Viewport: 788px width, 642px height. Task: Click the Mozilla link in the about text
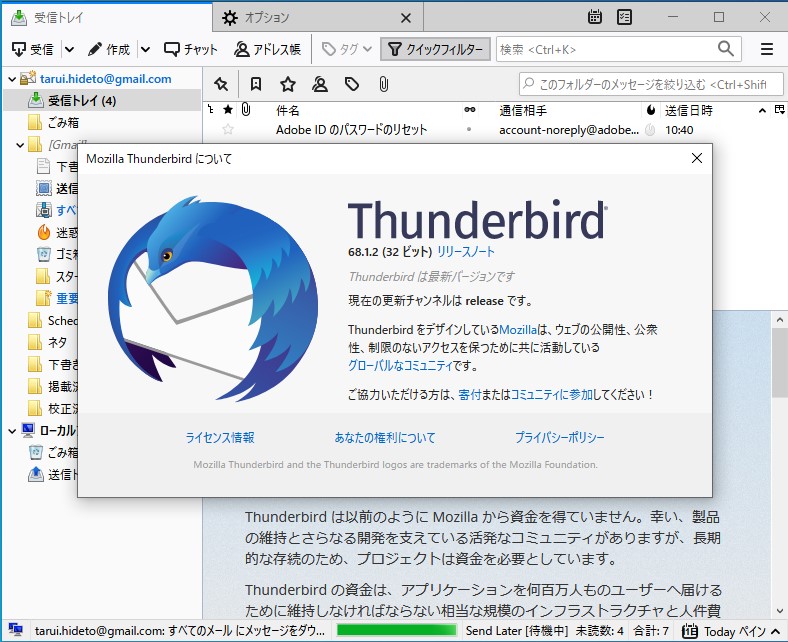click(x=518, y=330)
